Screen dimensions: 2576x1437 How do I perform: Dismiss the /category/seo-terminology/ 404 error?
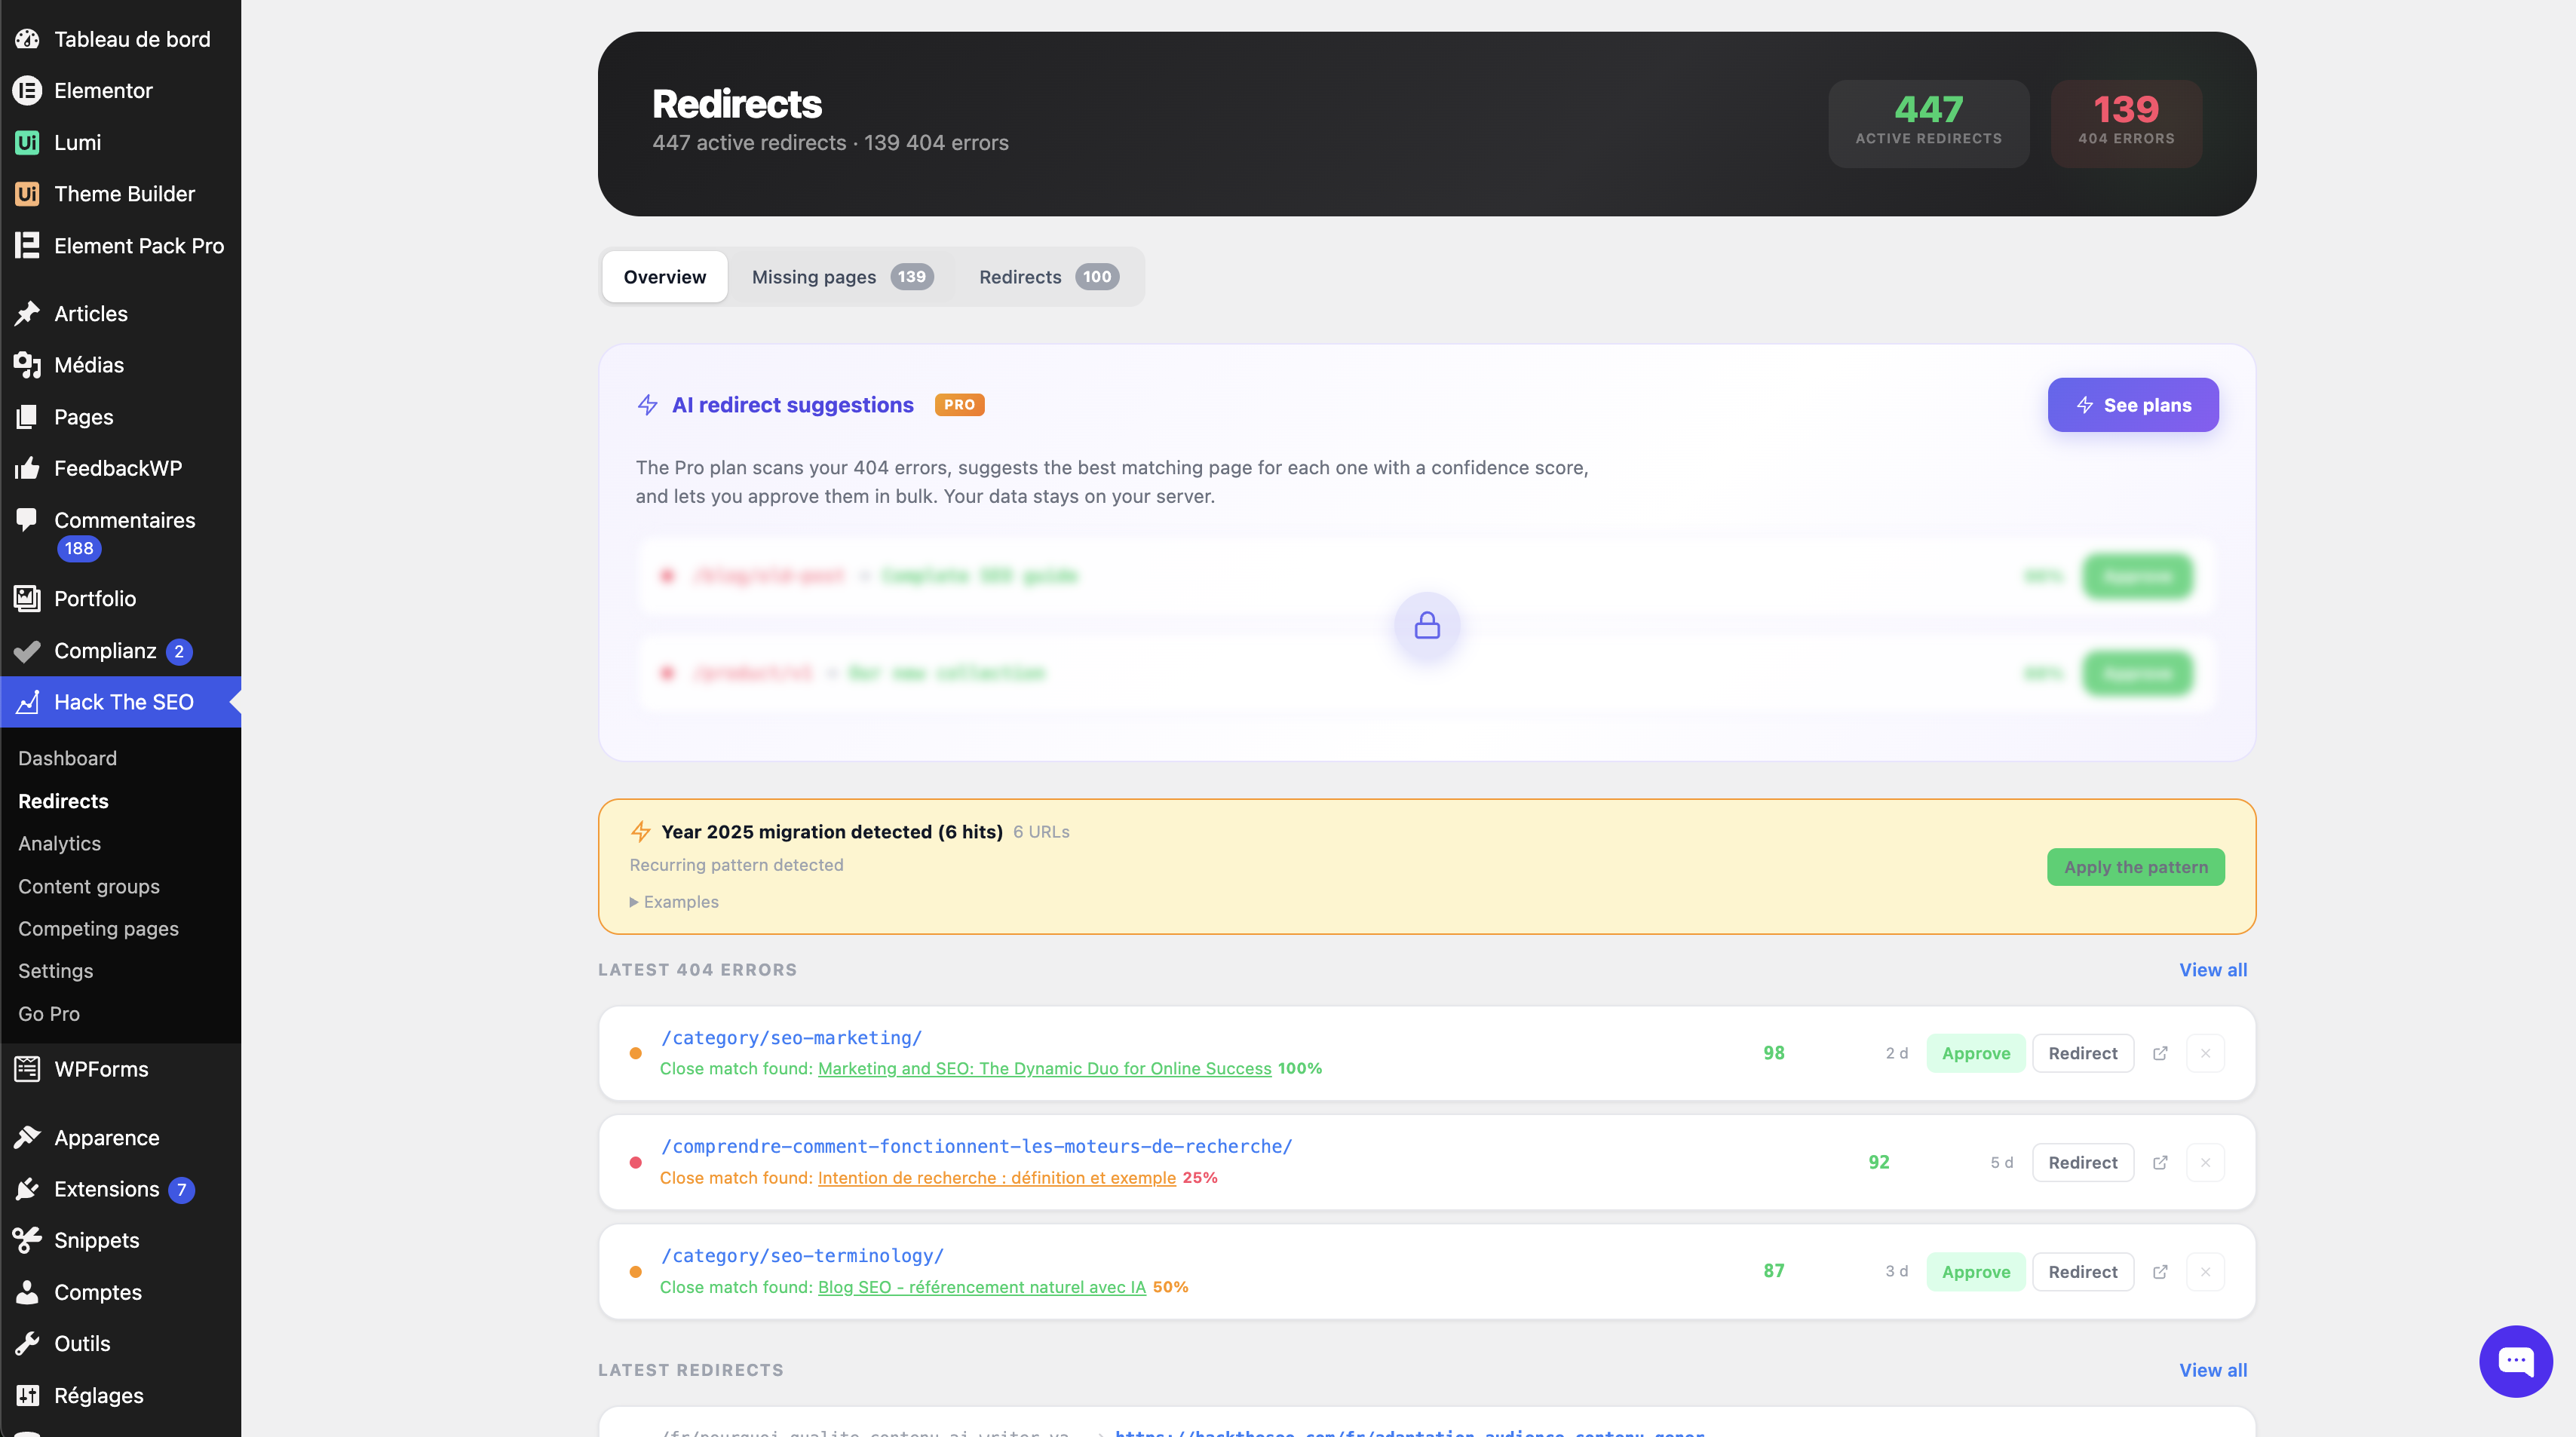[2205, 1271]
